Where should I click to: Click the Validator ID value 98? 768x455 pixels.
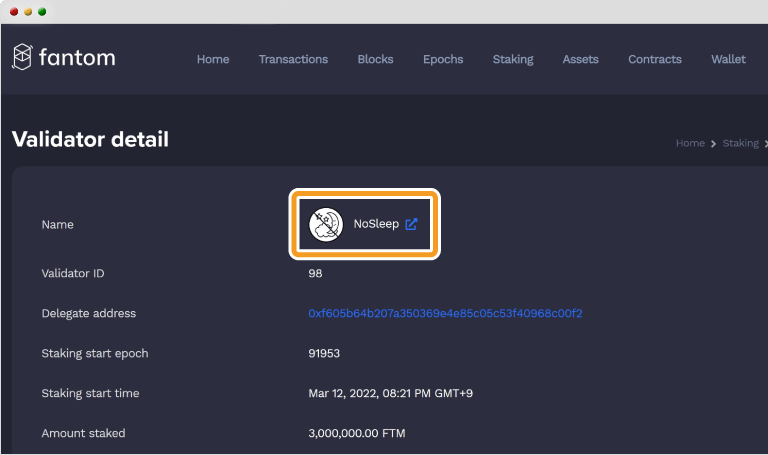point(315,273)
